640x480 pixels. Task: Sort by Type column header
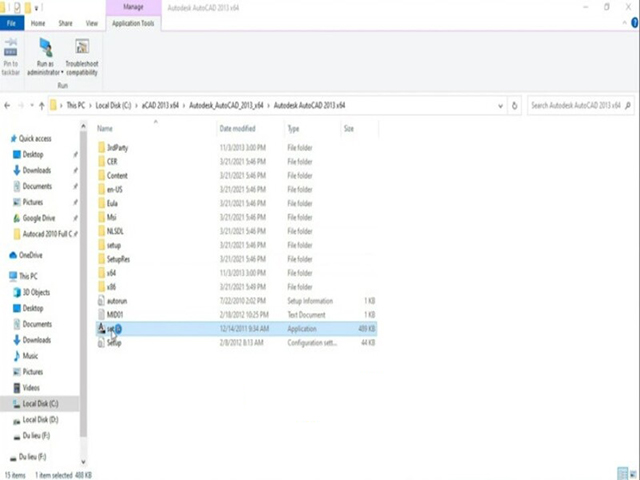pyautogui.click(x=293, y=129)
